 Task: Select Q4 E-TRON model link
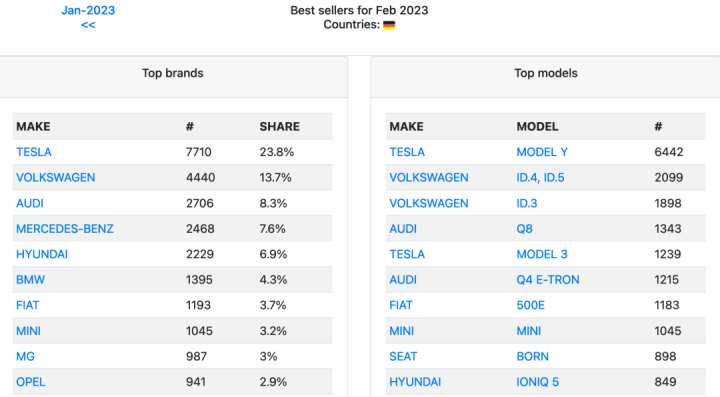548,280
